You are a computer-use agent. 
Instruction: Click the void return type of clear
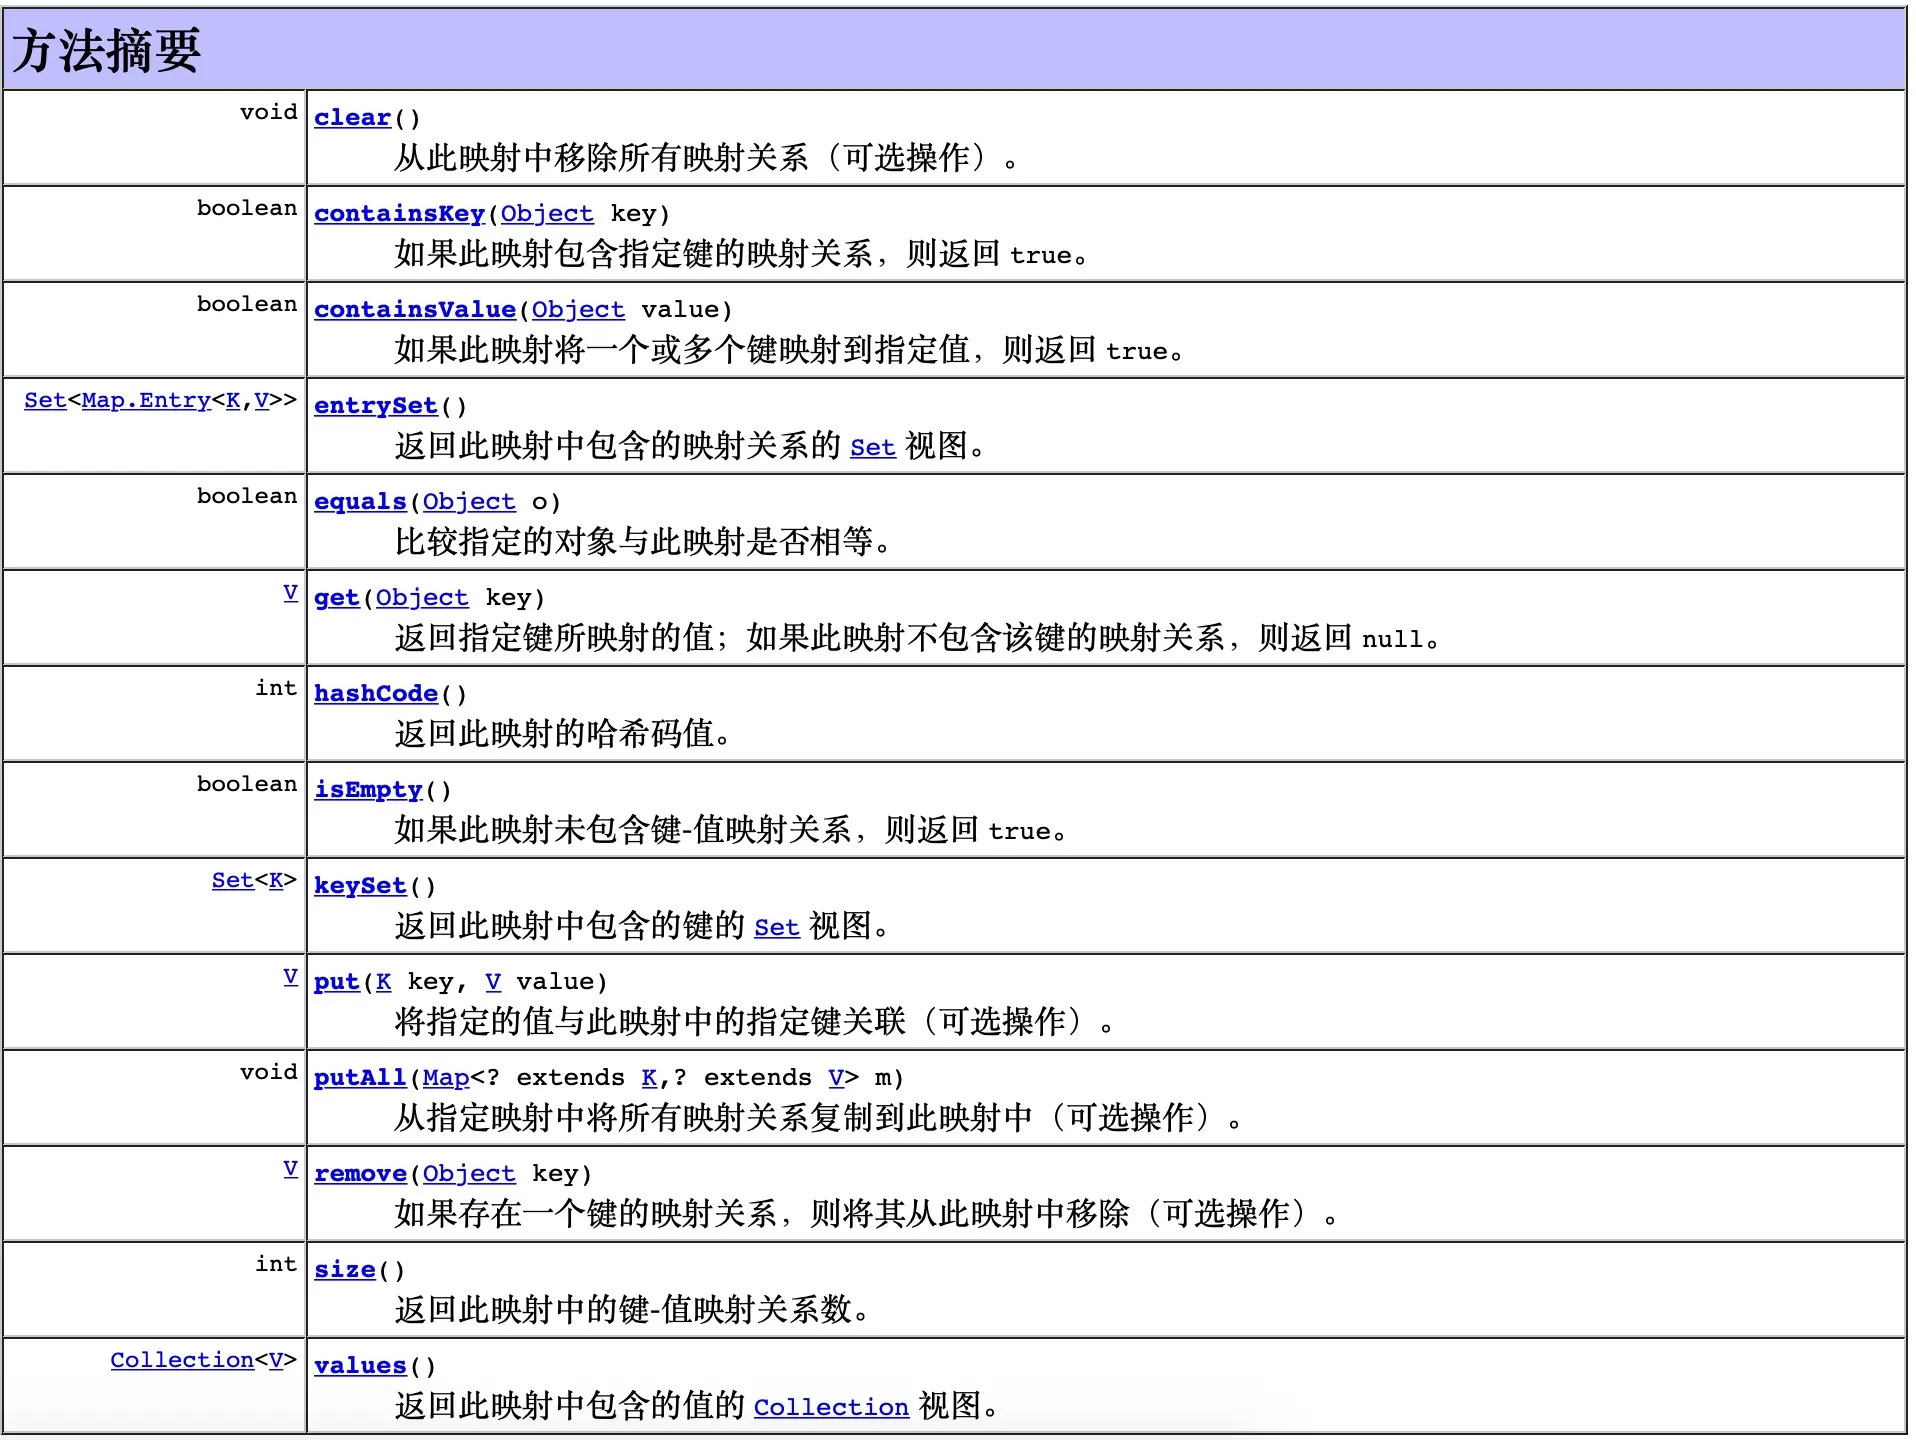click(x=269, y=112)
